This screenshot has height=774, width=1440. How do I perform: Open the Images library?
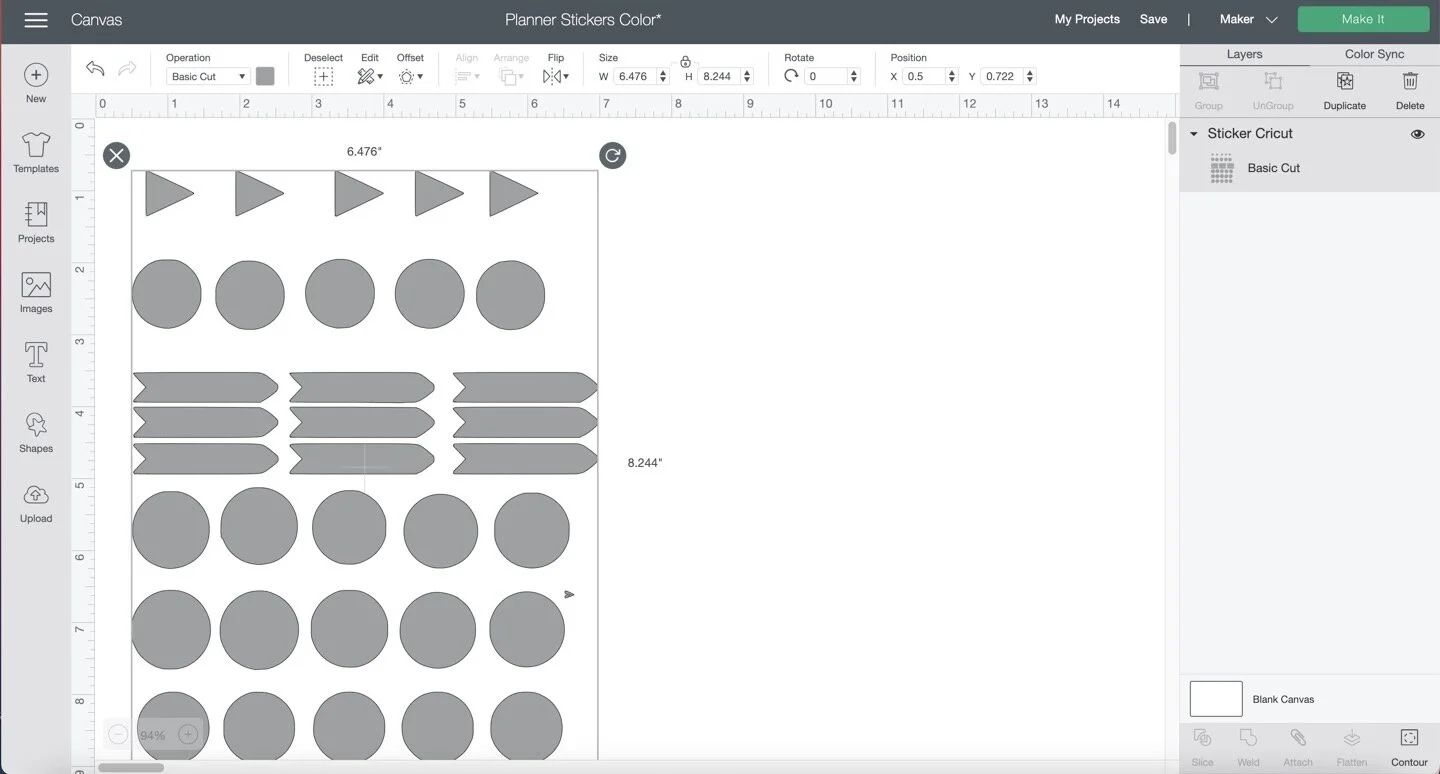(36, 293)
